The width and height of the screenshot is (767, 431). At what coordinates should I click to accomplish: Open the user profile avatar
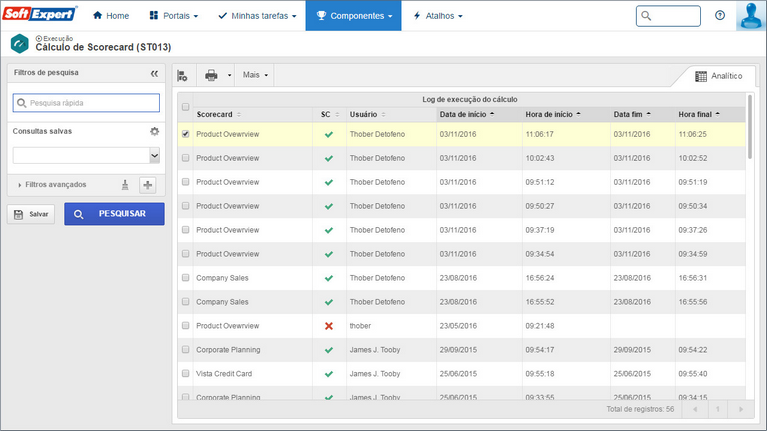tap(751, 16)
